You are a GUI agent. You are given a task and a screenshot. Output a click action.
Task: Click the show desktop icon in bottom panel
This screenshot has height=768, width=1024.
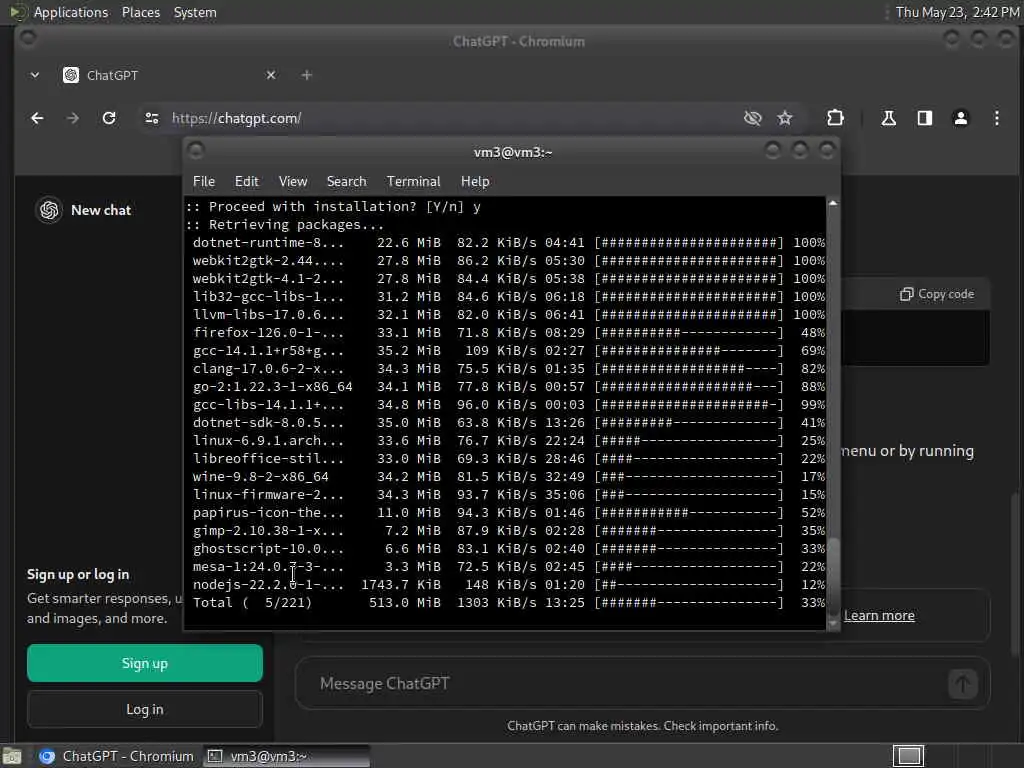click(x=12, y=756)
